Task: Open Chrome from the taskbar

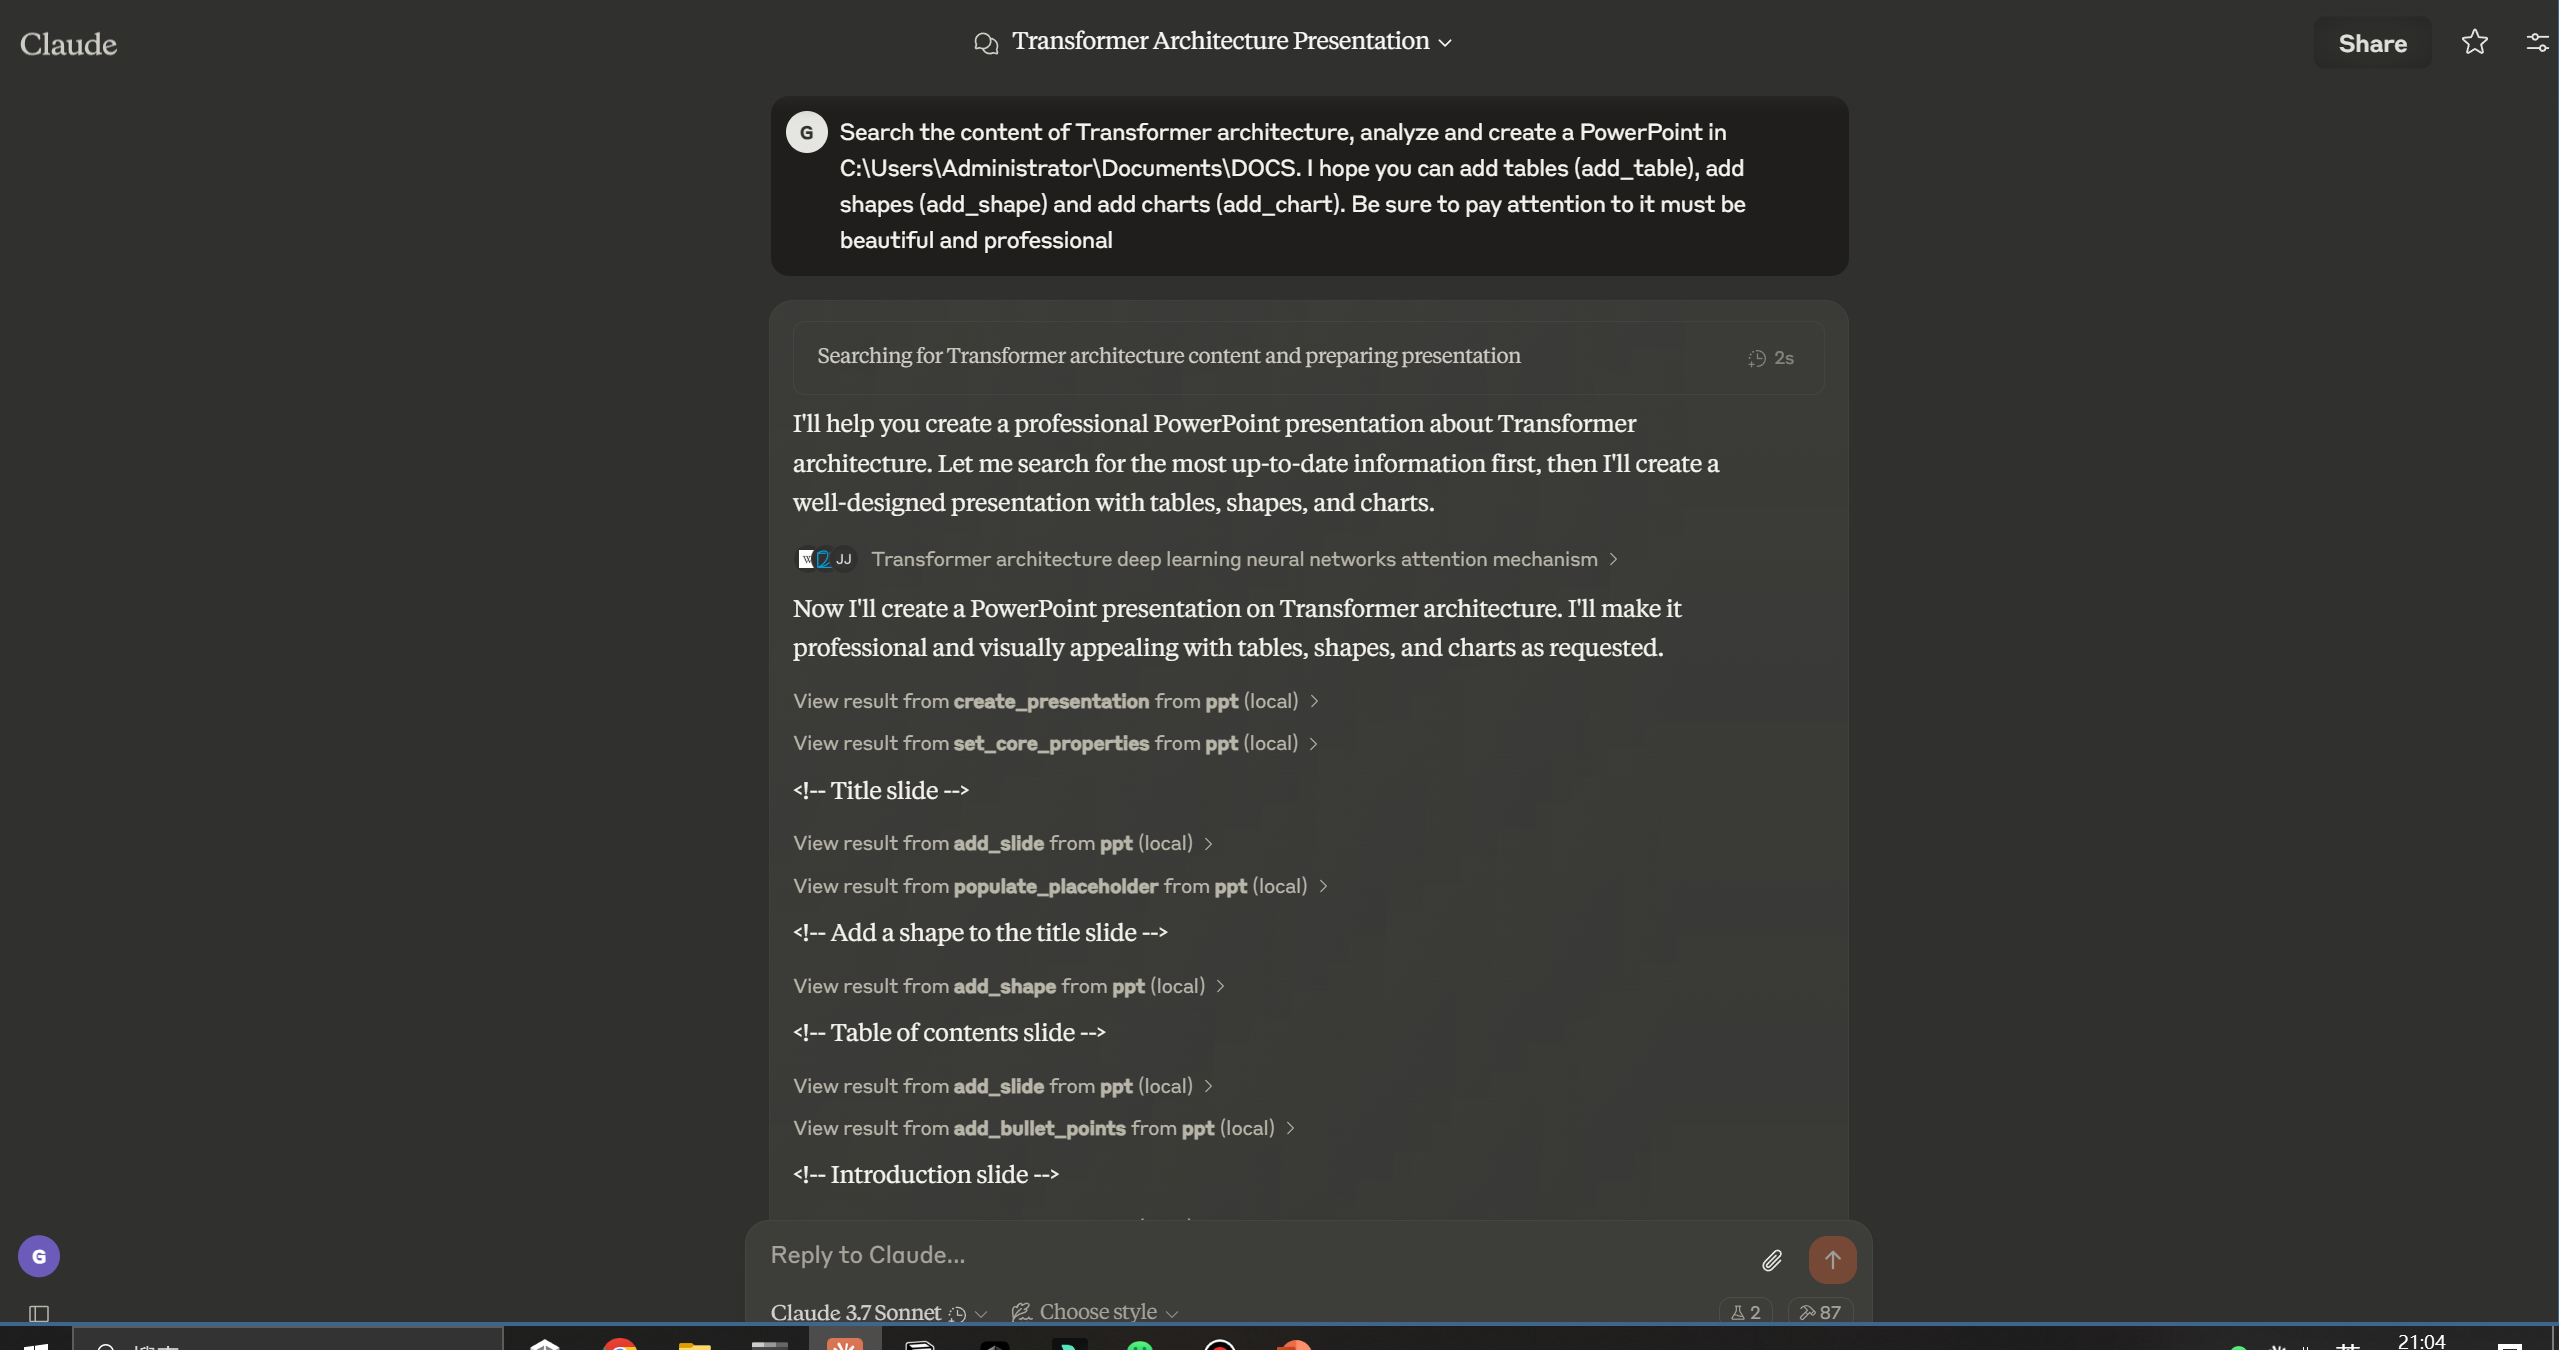Action: click(620, 1345)
